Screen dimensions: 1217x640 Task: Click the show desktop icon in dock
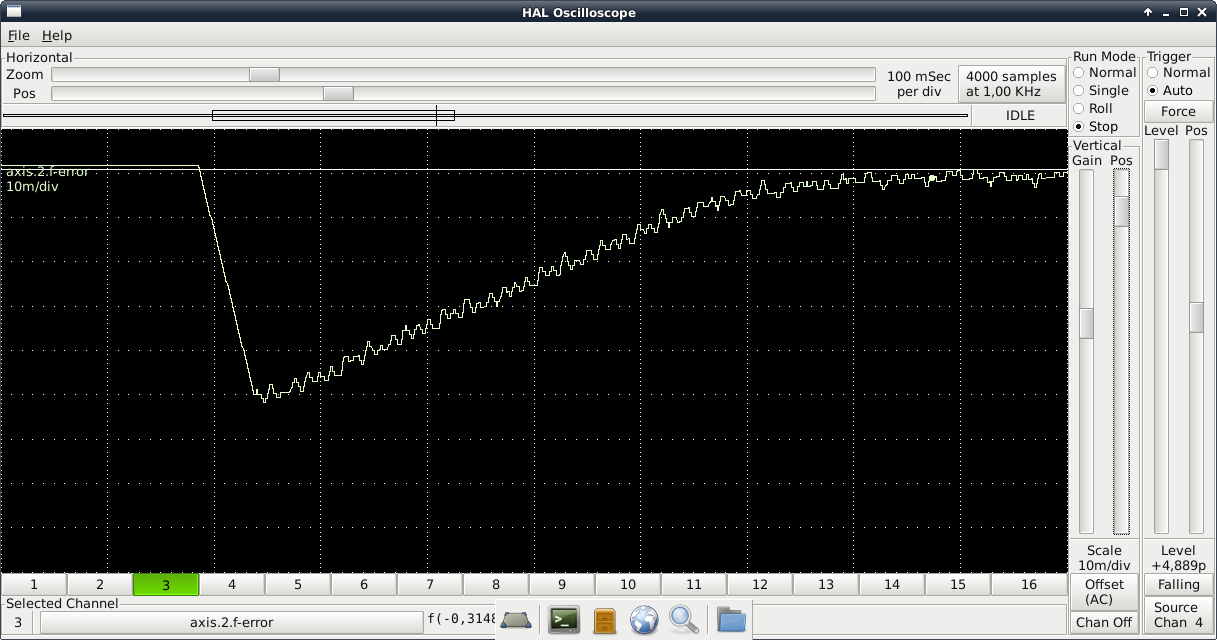coord(516,621)
